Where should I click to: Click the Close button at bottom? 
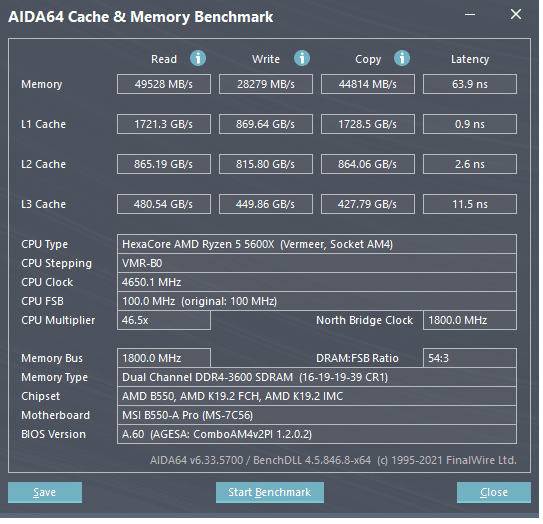[494, 492]
